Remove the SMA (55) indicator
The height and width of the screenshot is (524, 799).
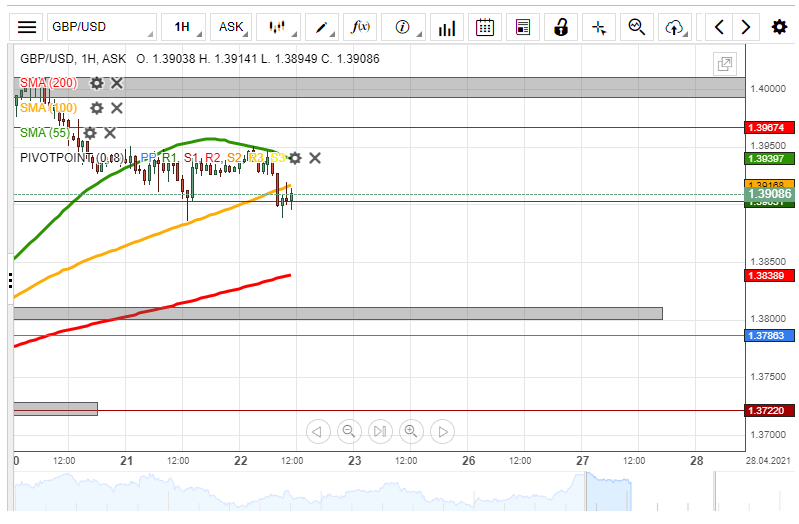tap(110, 133)
